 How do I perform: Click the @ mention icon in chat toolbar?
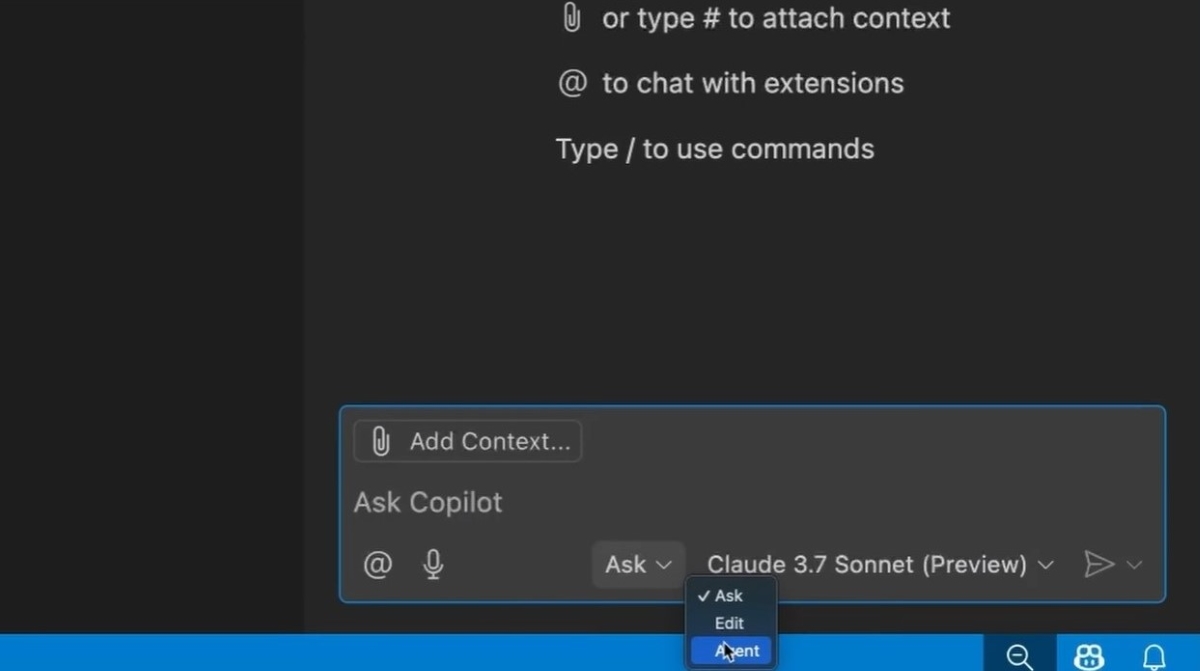click(377, 565)
